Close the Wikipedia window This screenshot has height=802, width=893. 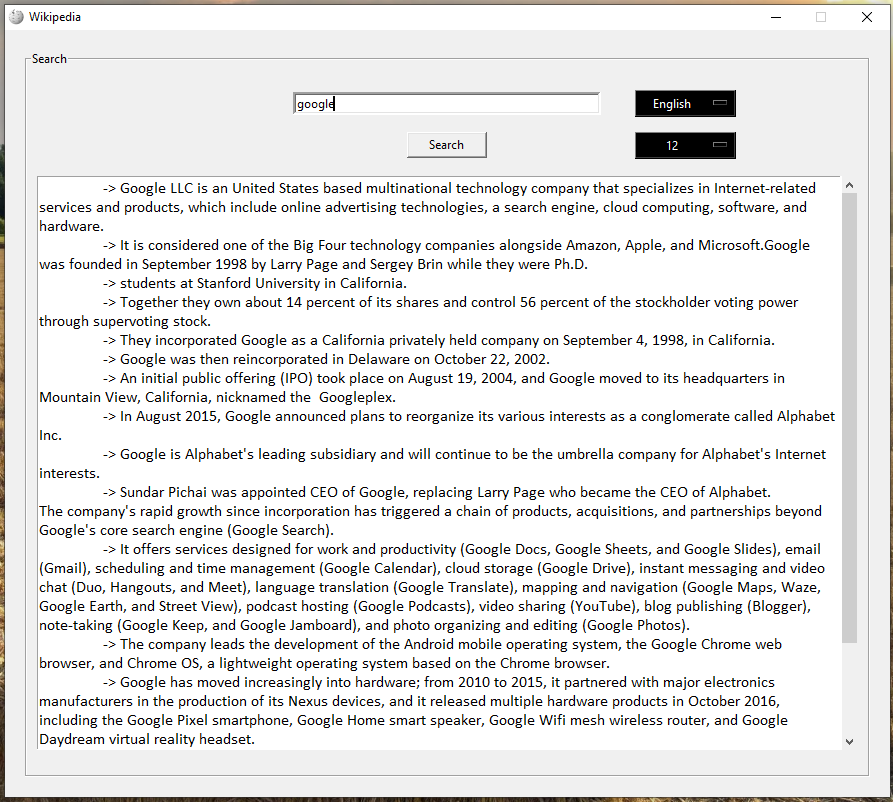pyautogui.click(x=866, y=17)
